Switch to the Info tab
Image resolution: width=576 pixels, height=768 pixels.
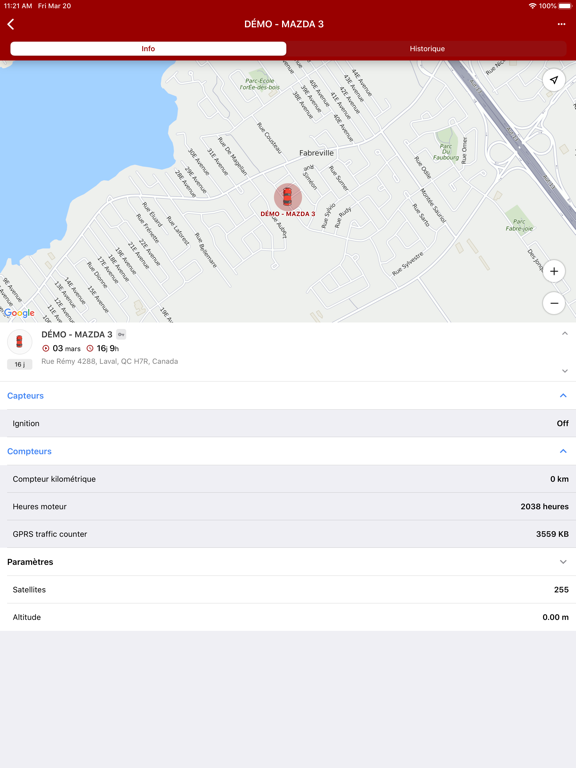coord(148,48)
